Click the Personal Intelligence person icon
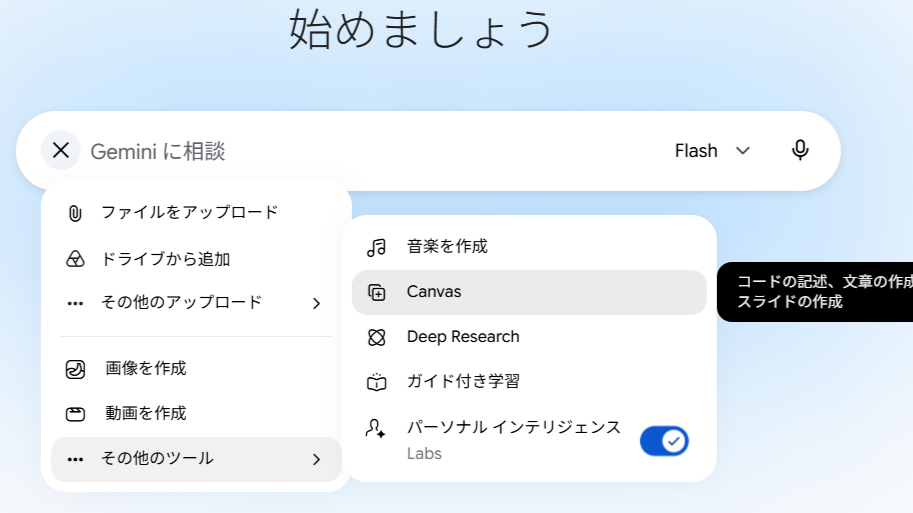This screenshot has width=913, height=513. [x=375, y=429]
